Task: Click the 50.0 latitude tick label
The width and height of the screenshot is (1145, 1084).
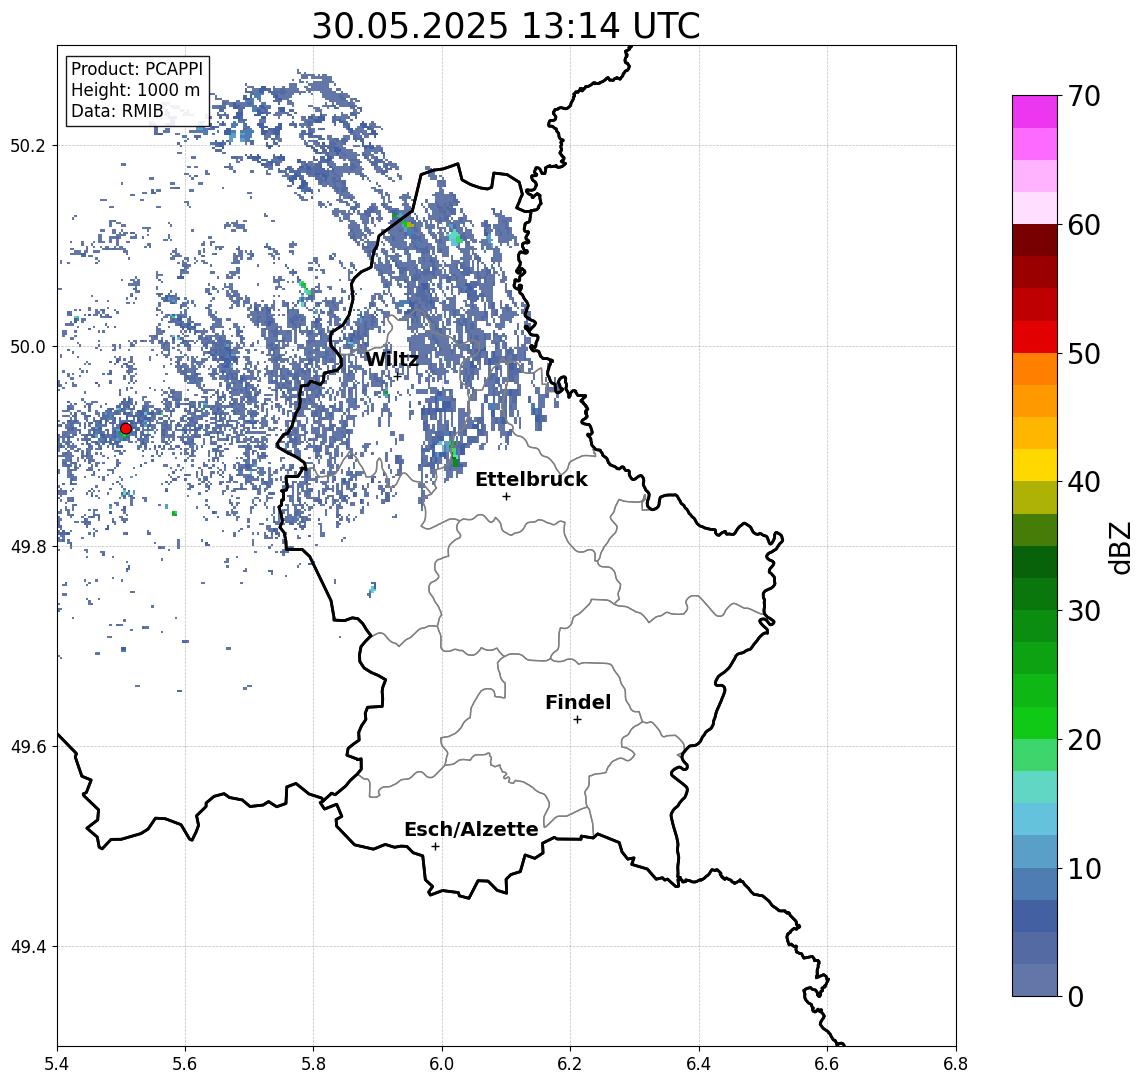Action: (28, 347)
